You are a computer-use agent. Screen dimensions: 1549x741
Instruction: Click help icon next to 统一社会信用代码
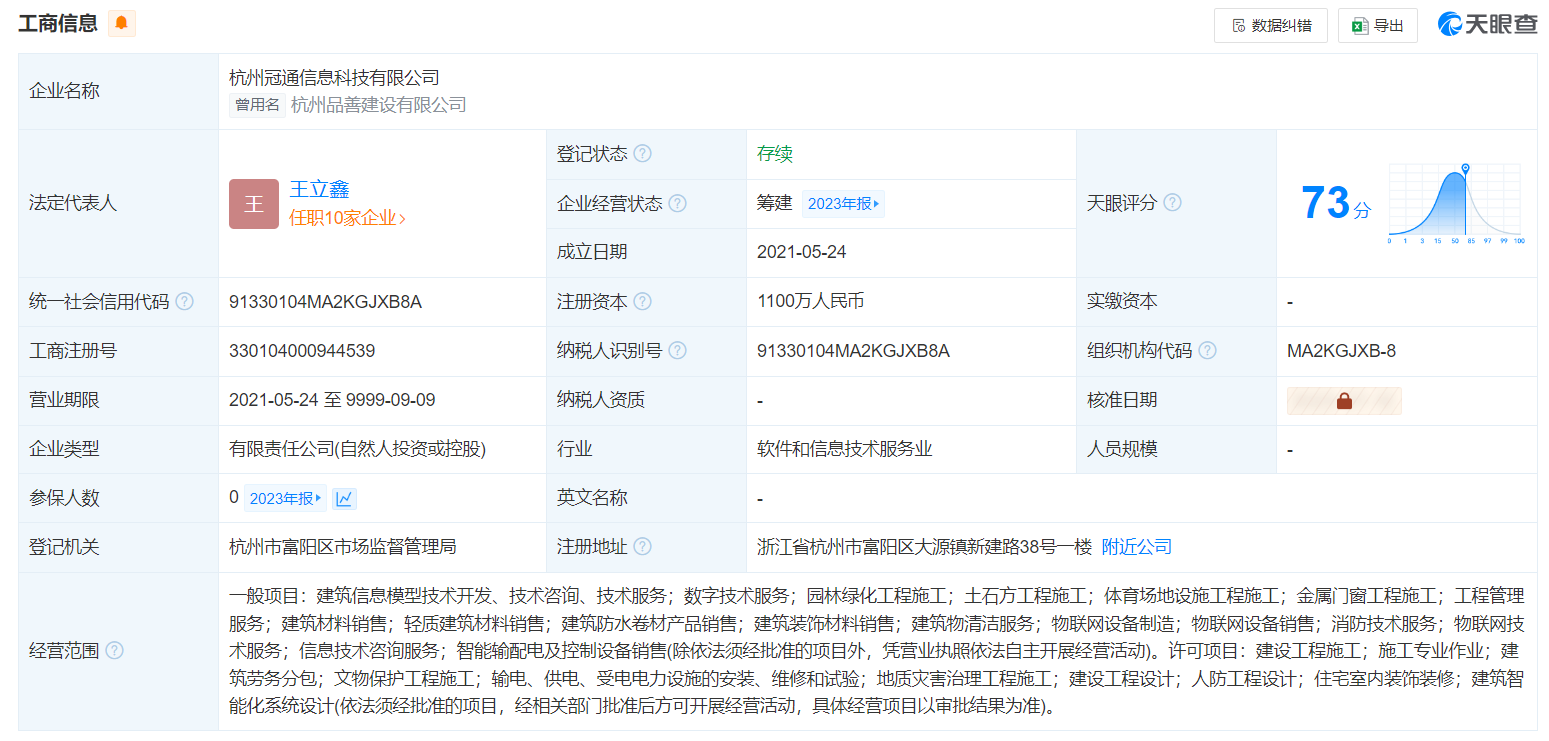coord(184,302)
